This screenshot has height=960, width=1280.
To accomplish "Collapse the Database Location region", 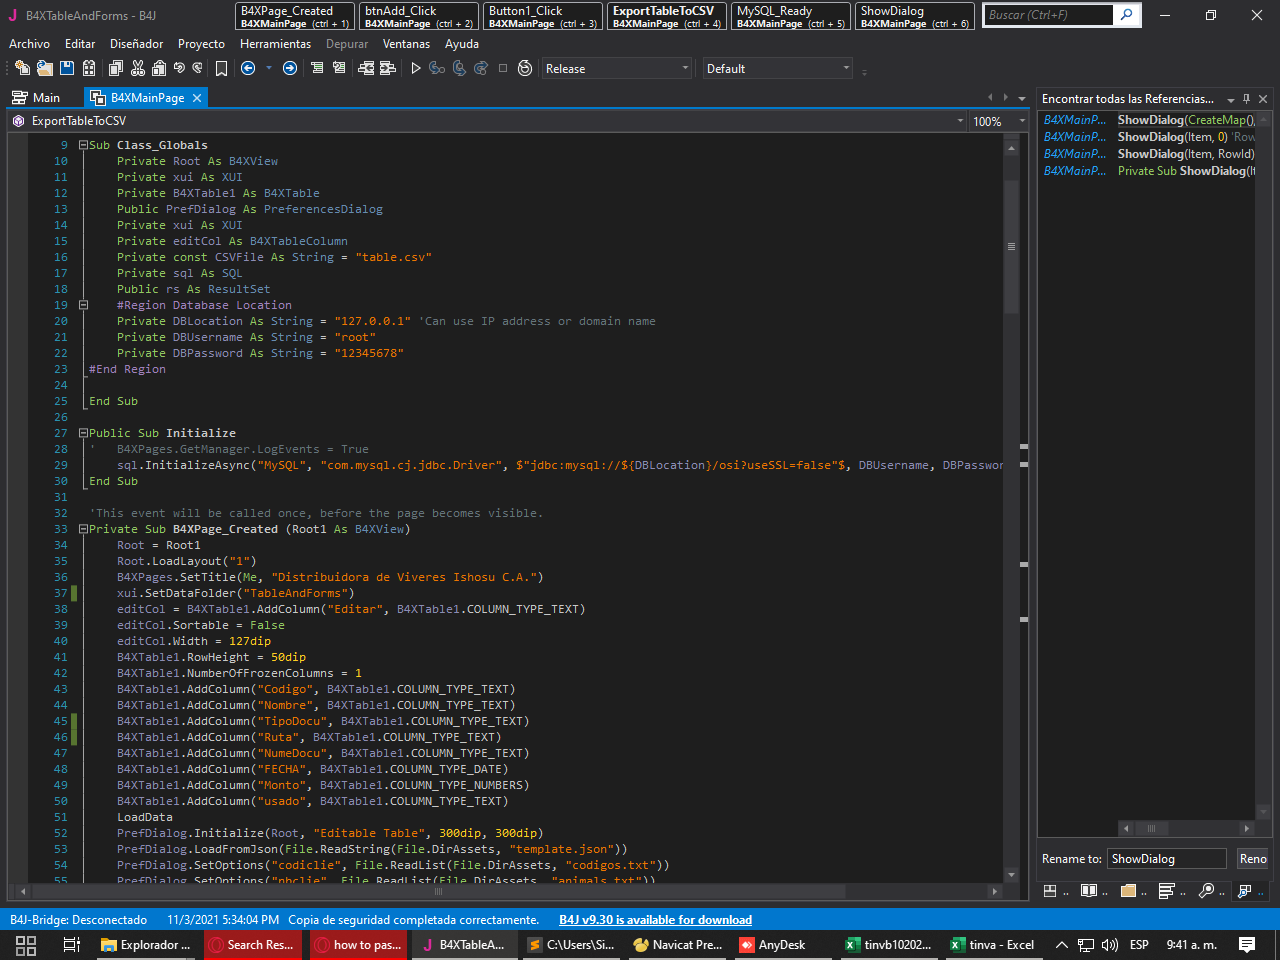I will pos(84,305).
